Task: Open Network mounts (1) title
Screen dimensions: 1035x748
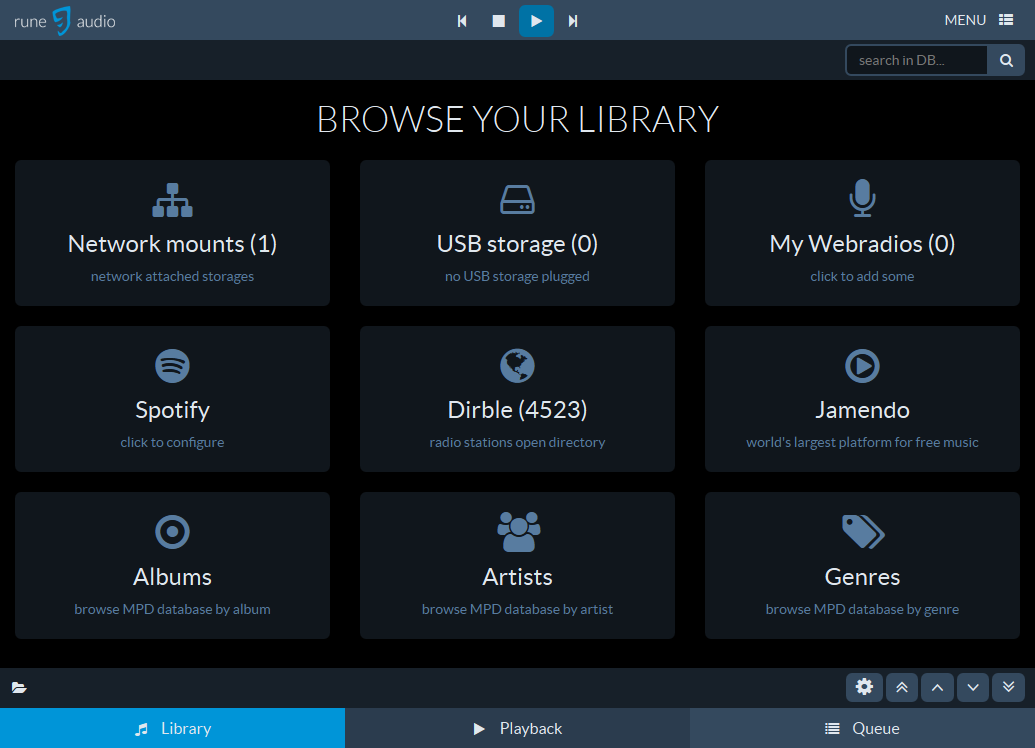Action: tap(172, 244)
